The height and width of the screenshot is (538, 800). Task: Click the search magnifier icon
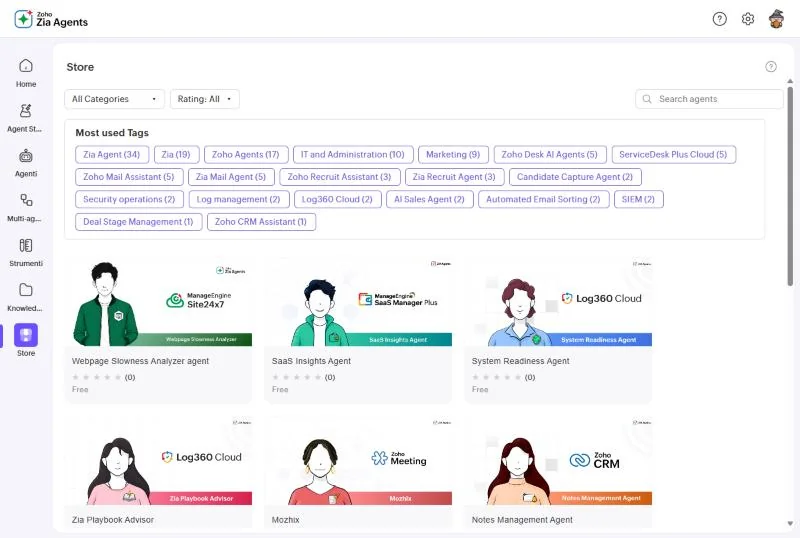tap(647, 99)
